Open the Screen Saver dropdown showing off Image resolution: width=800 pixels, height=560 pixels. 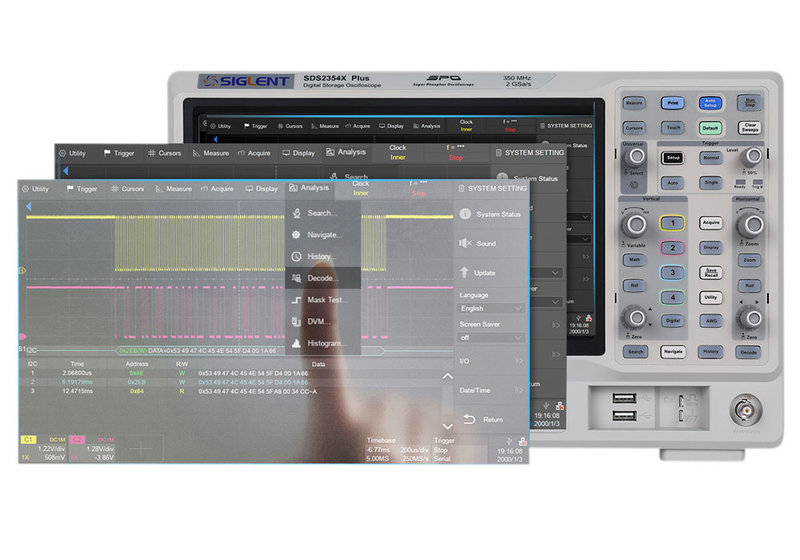491,338
